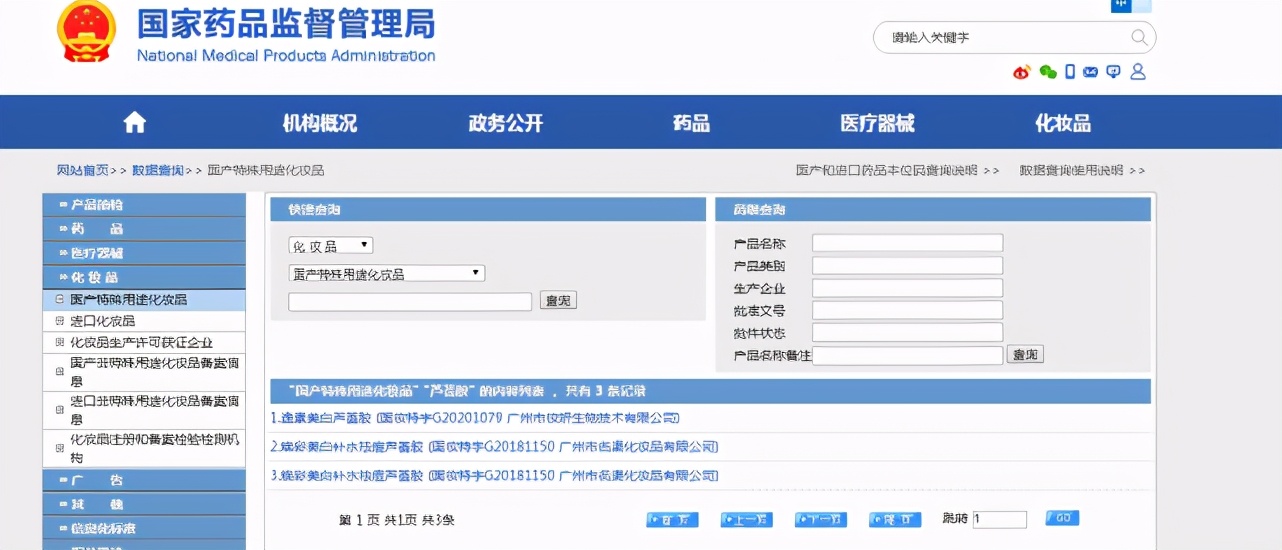This screenshot has height=550, width=1282.
Task: Select 进口化妆品 in the sidebar
Action: [x=102, y=321]
